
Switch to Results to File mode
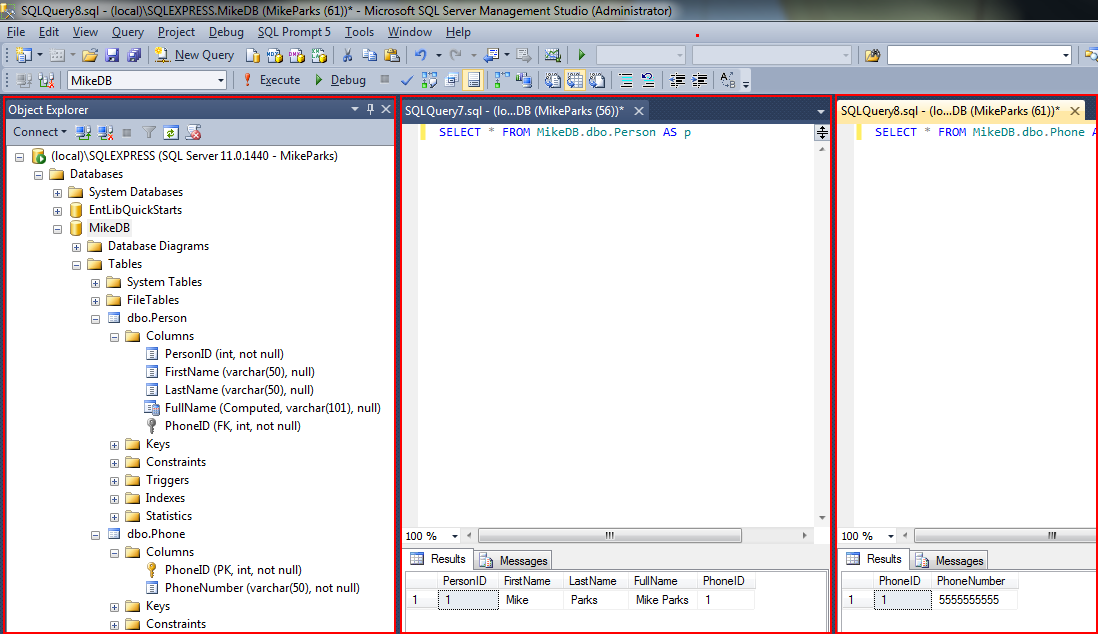tap(597, 80)
